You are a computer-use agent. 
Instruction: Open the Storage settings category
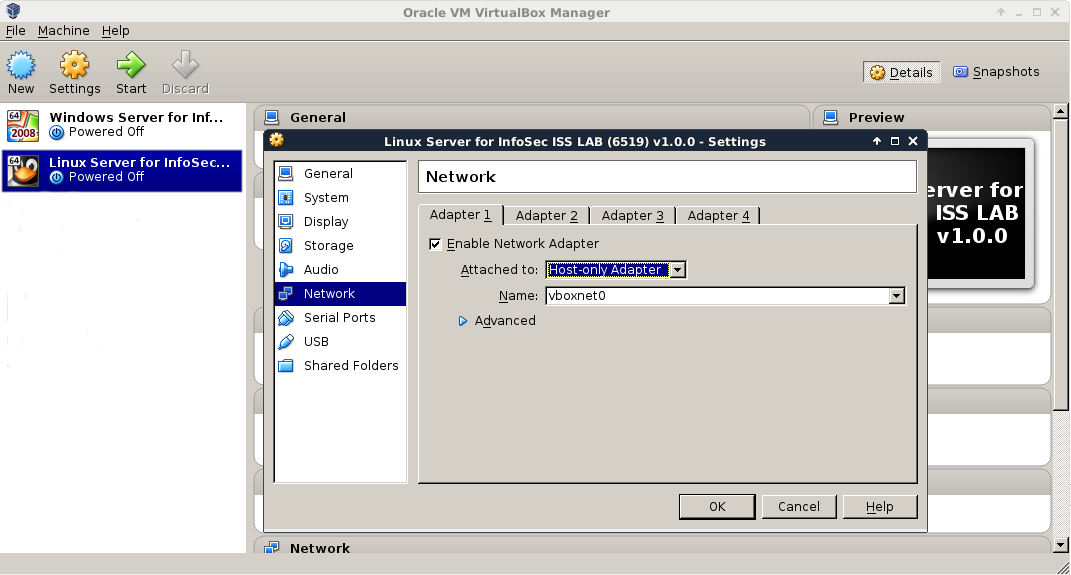tap(340, 245)
